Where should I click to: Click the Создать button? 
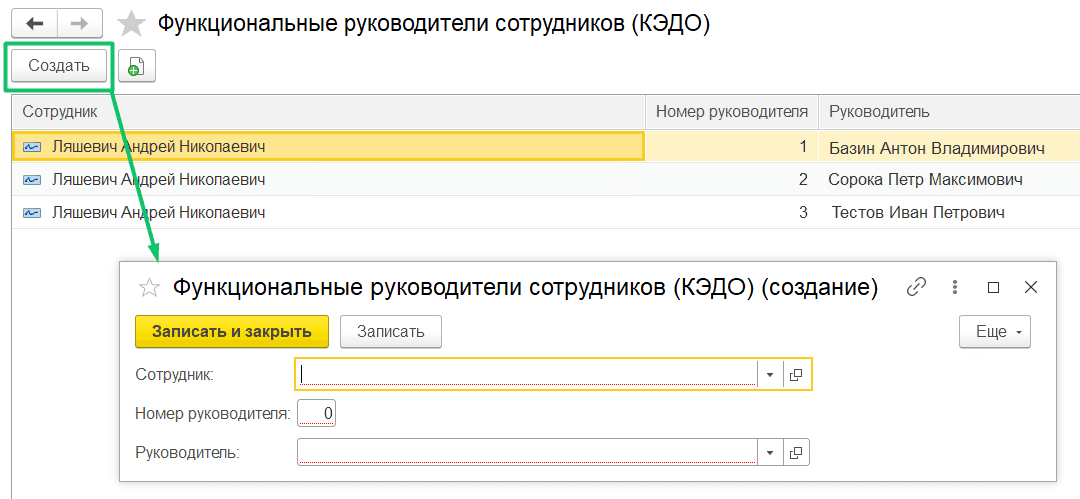coord(59,66)
